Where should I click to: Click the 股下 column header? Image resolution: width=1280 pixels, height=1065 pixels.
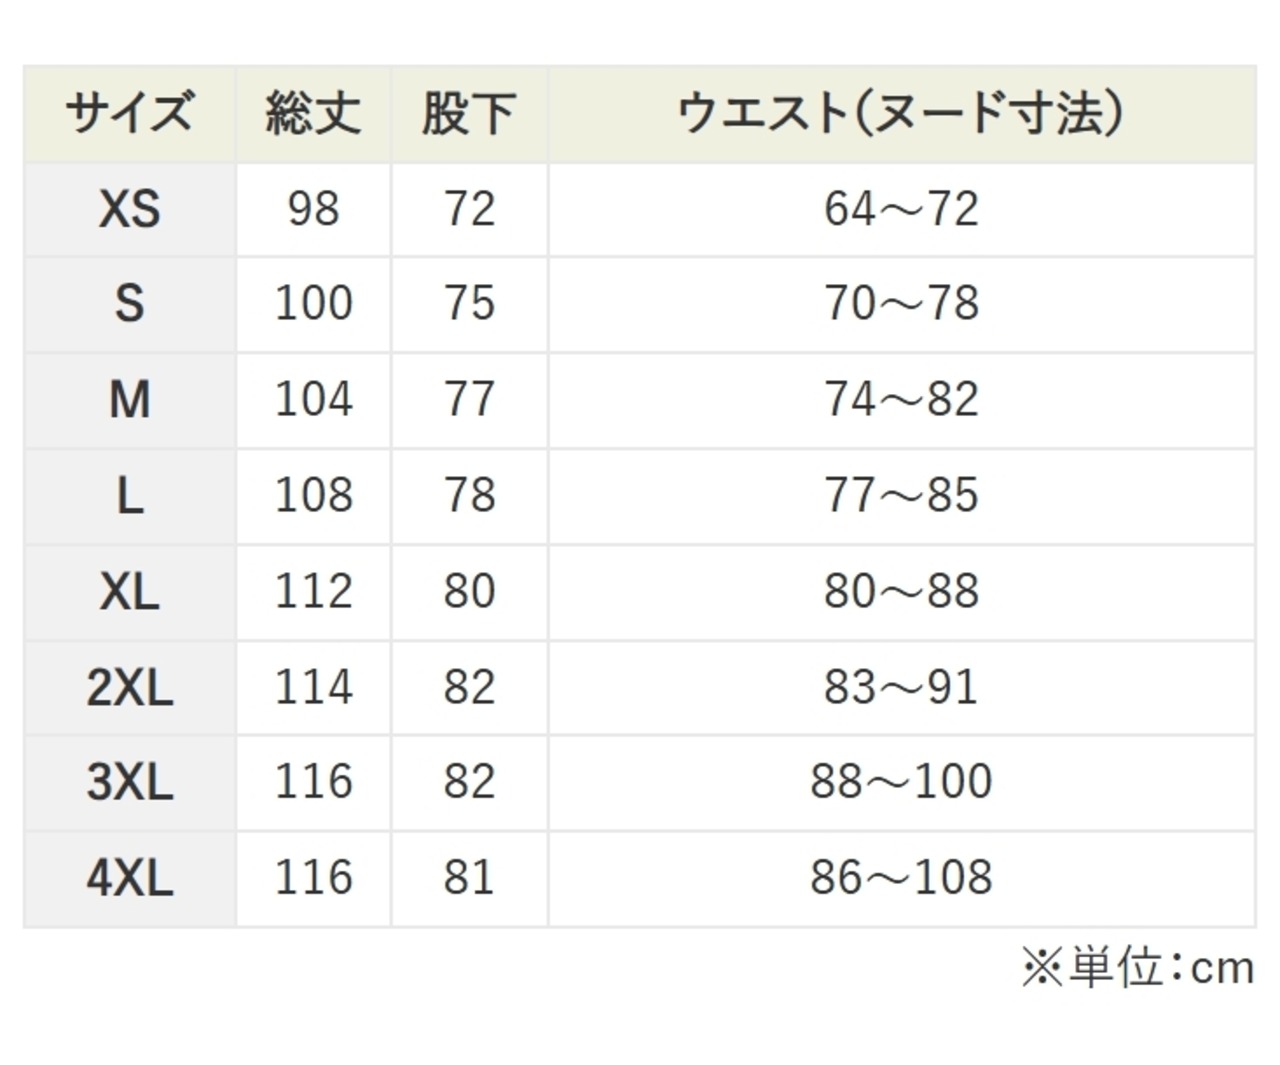coord(469,113)
